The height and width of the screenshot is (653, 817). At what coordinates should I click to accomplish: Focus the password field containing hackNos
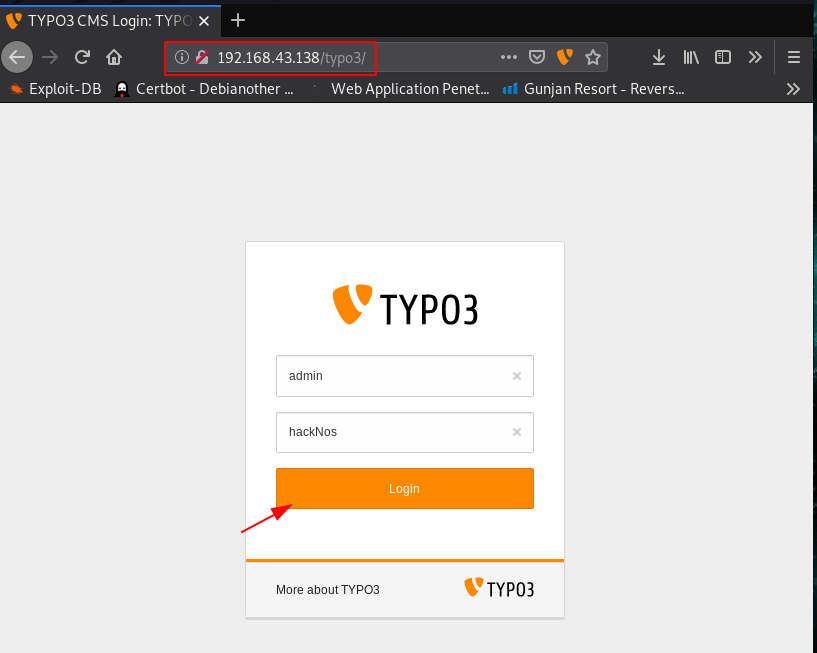[404, 432]
